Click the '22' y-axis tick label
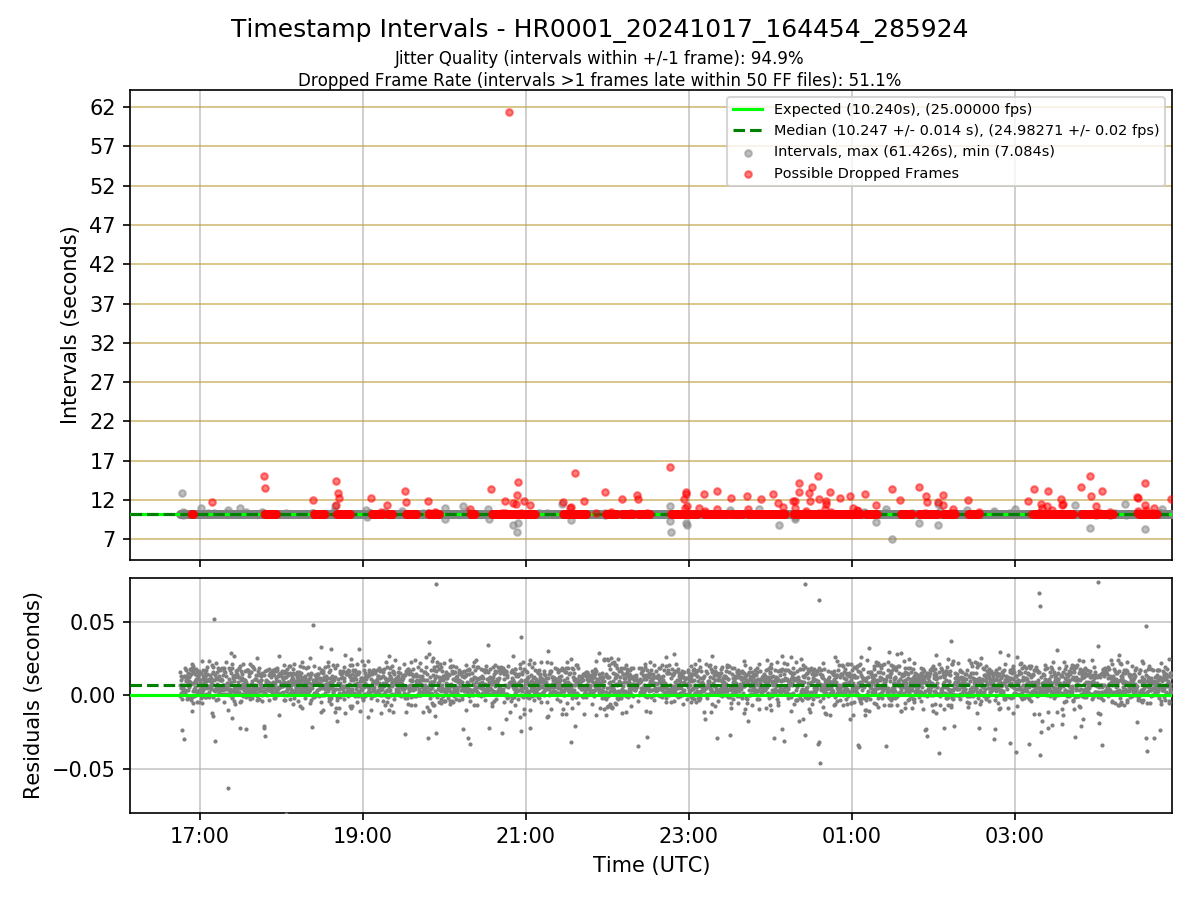1200x900 pixels. click(105, 422)
